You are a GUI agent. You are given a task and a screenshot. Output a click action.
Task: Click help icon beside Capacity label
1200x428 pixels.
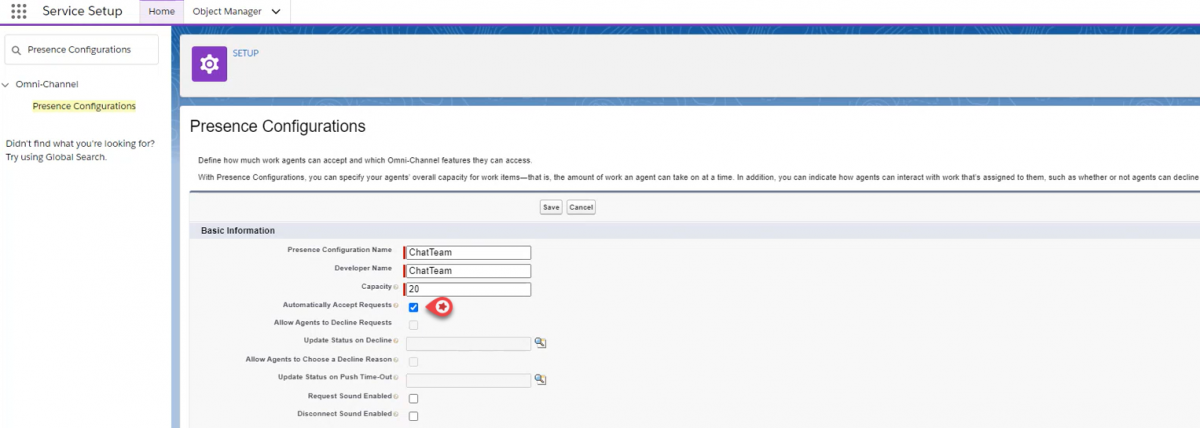click(396, 288)
